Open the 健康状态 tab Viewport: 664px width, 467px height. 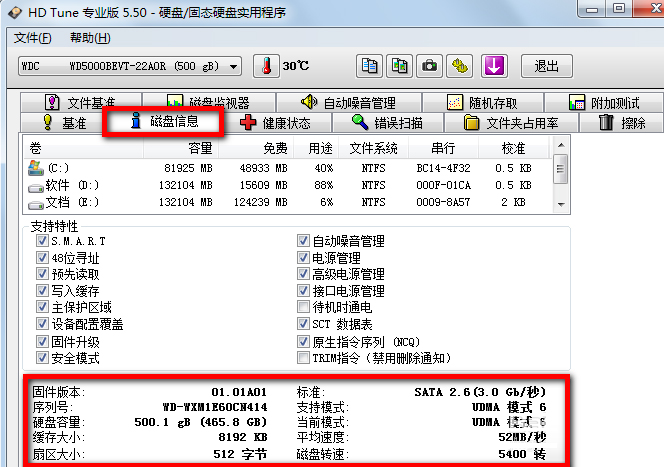(276, 123)
